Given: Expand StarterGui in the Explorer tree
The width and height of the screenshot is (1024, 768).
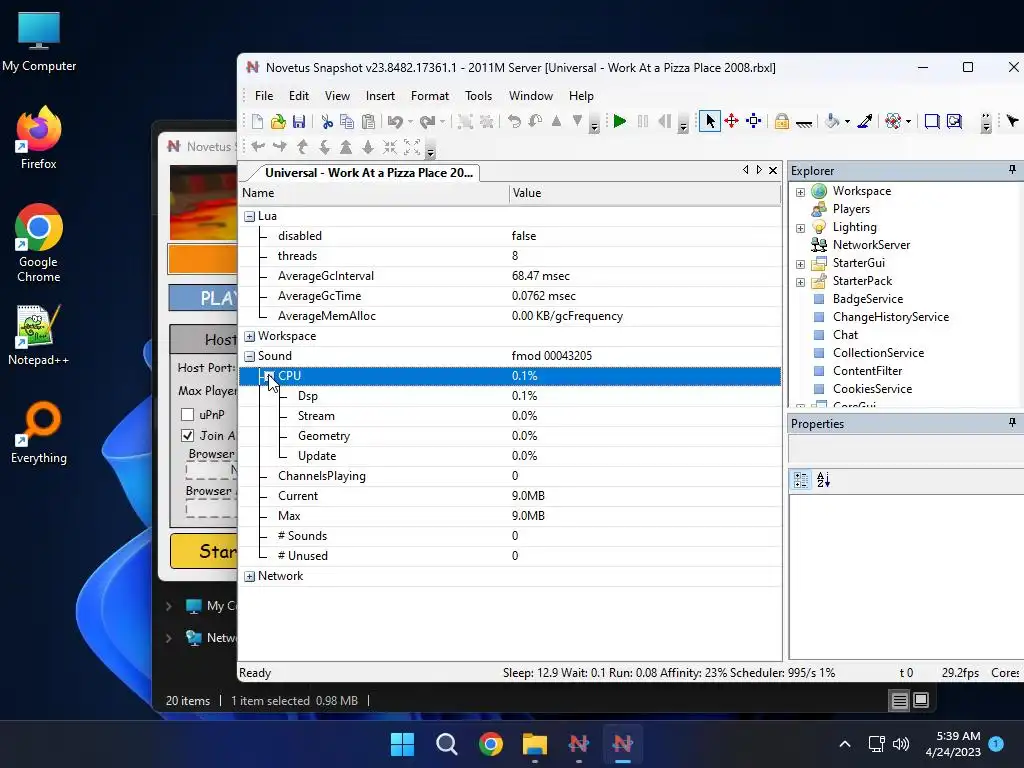Looking at the screenshot, I should [800, 264].
